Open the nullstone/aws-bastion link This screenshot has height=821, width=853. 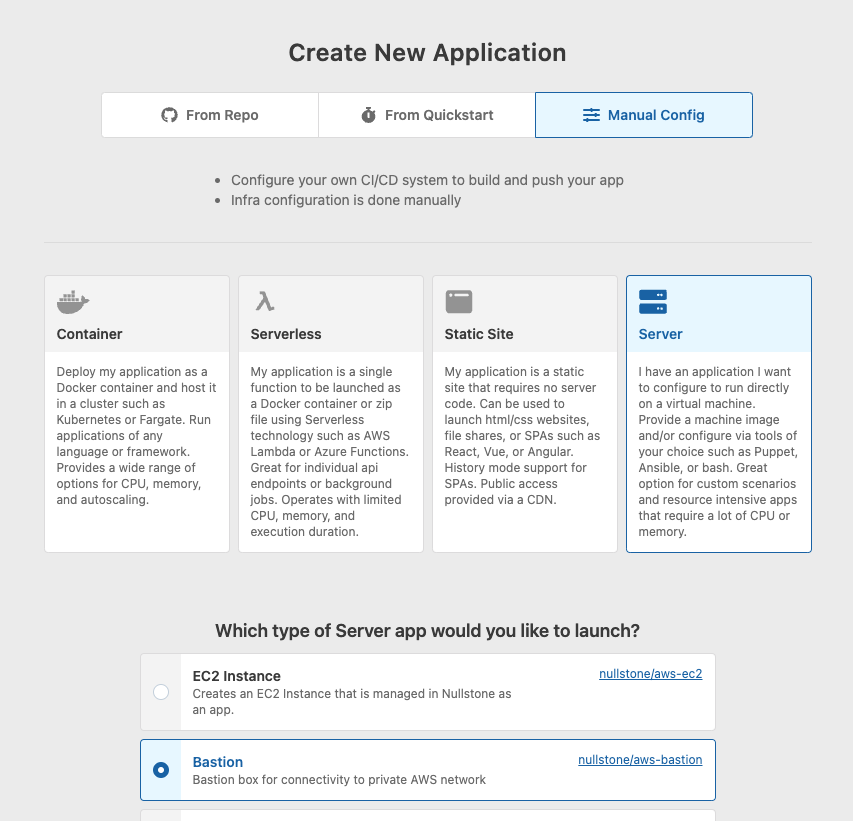tap(640, 760)
